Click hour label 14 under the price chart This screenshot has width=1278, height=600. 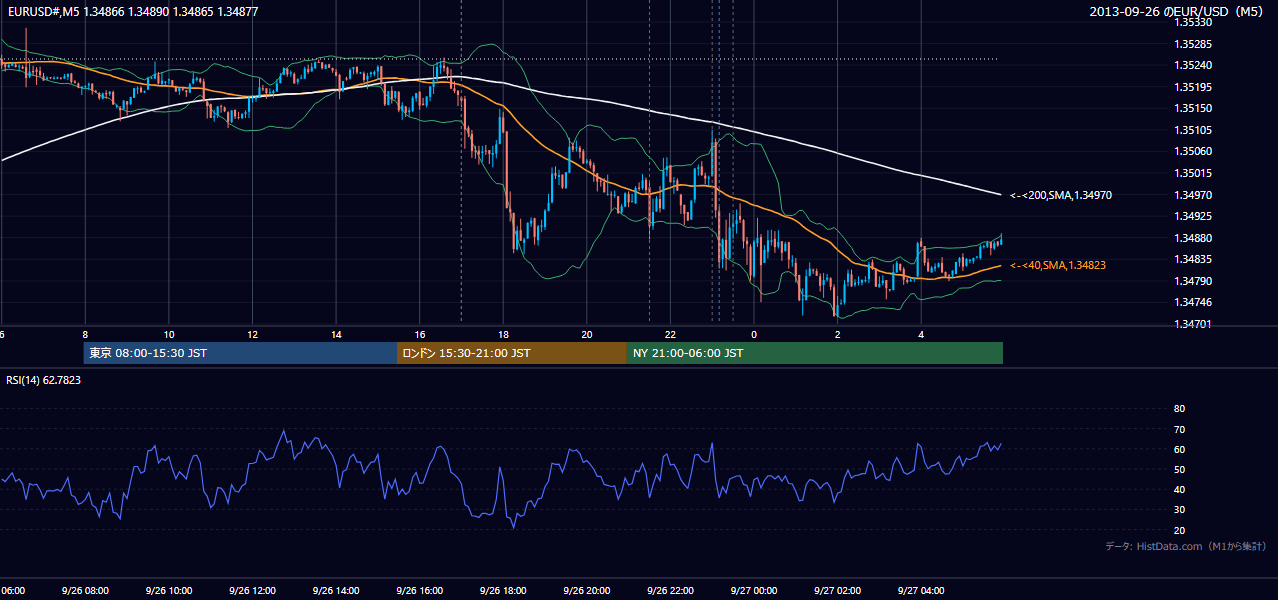coord(336,334)
